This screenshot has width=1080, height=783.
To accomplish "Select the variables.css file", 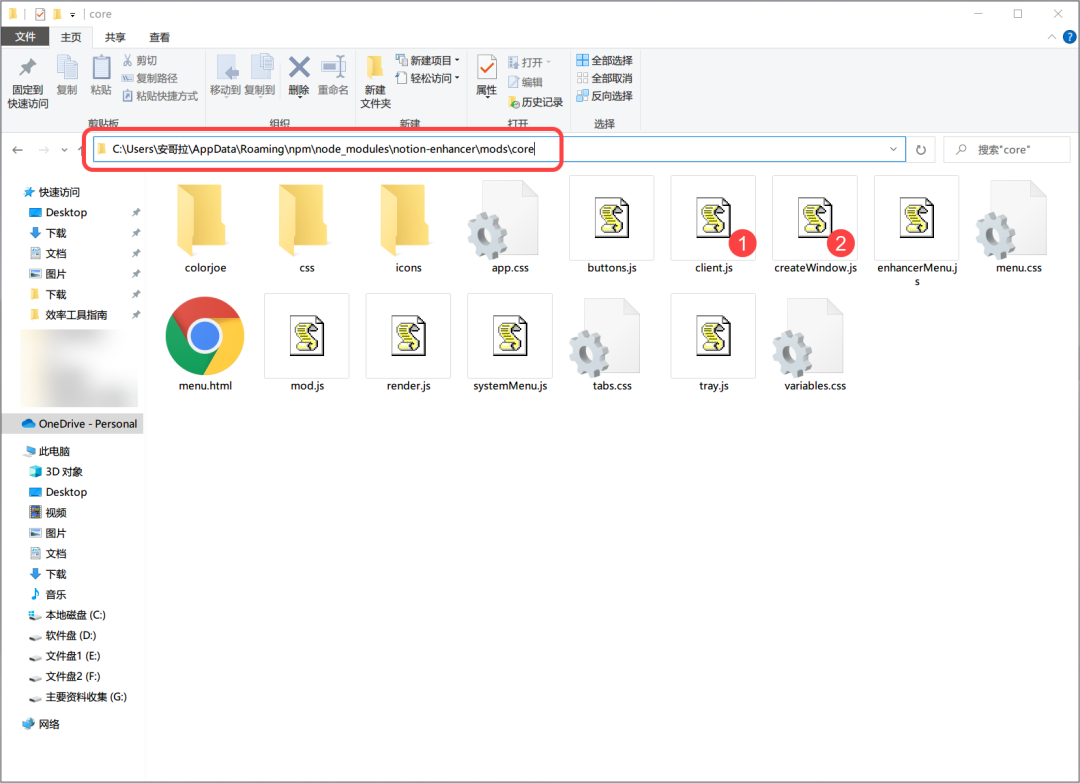I will point(815,343).
